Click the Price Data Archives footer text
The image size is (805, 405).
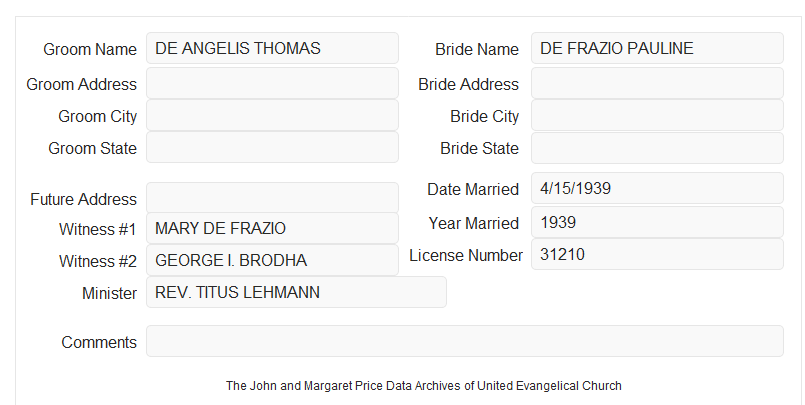tap(424, 386)
